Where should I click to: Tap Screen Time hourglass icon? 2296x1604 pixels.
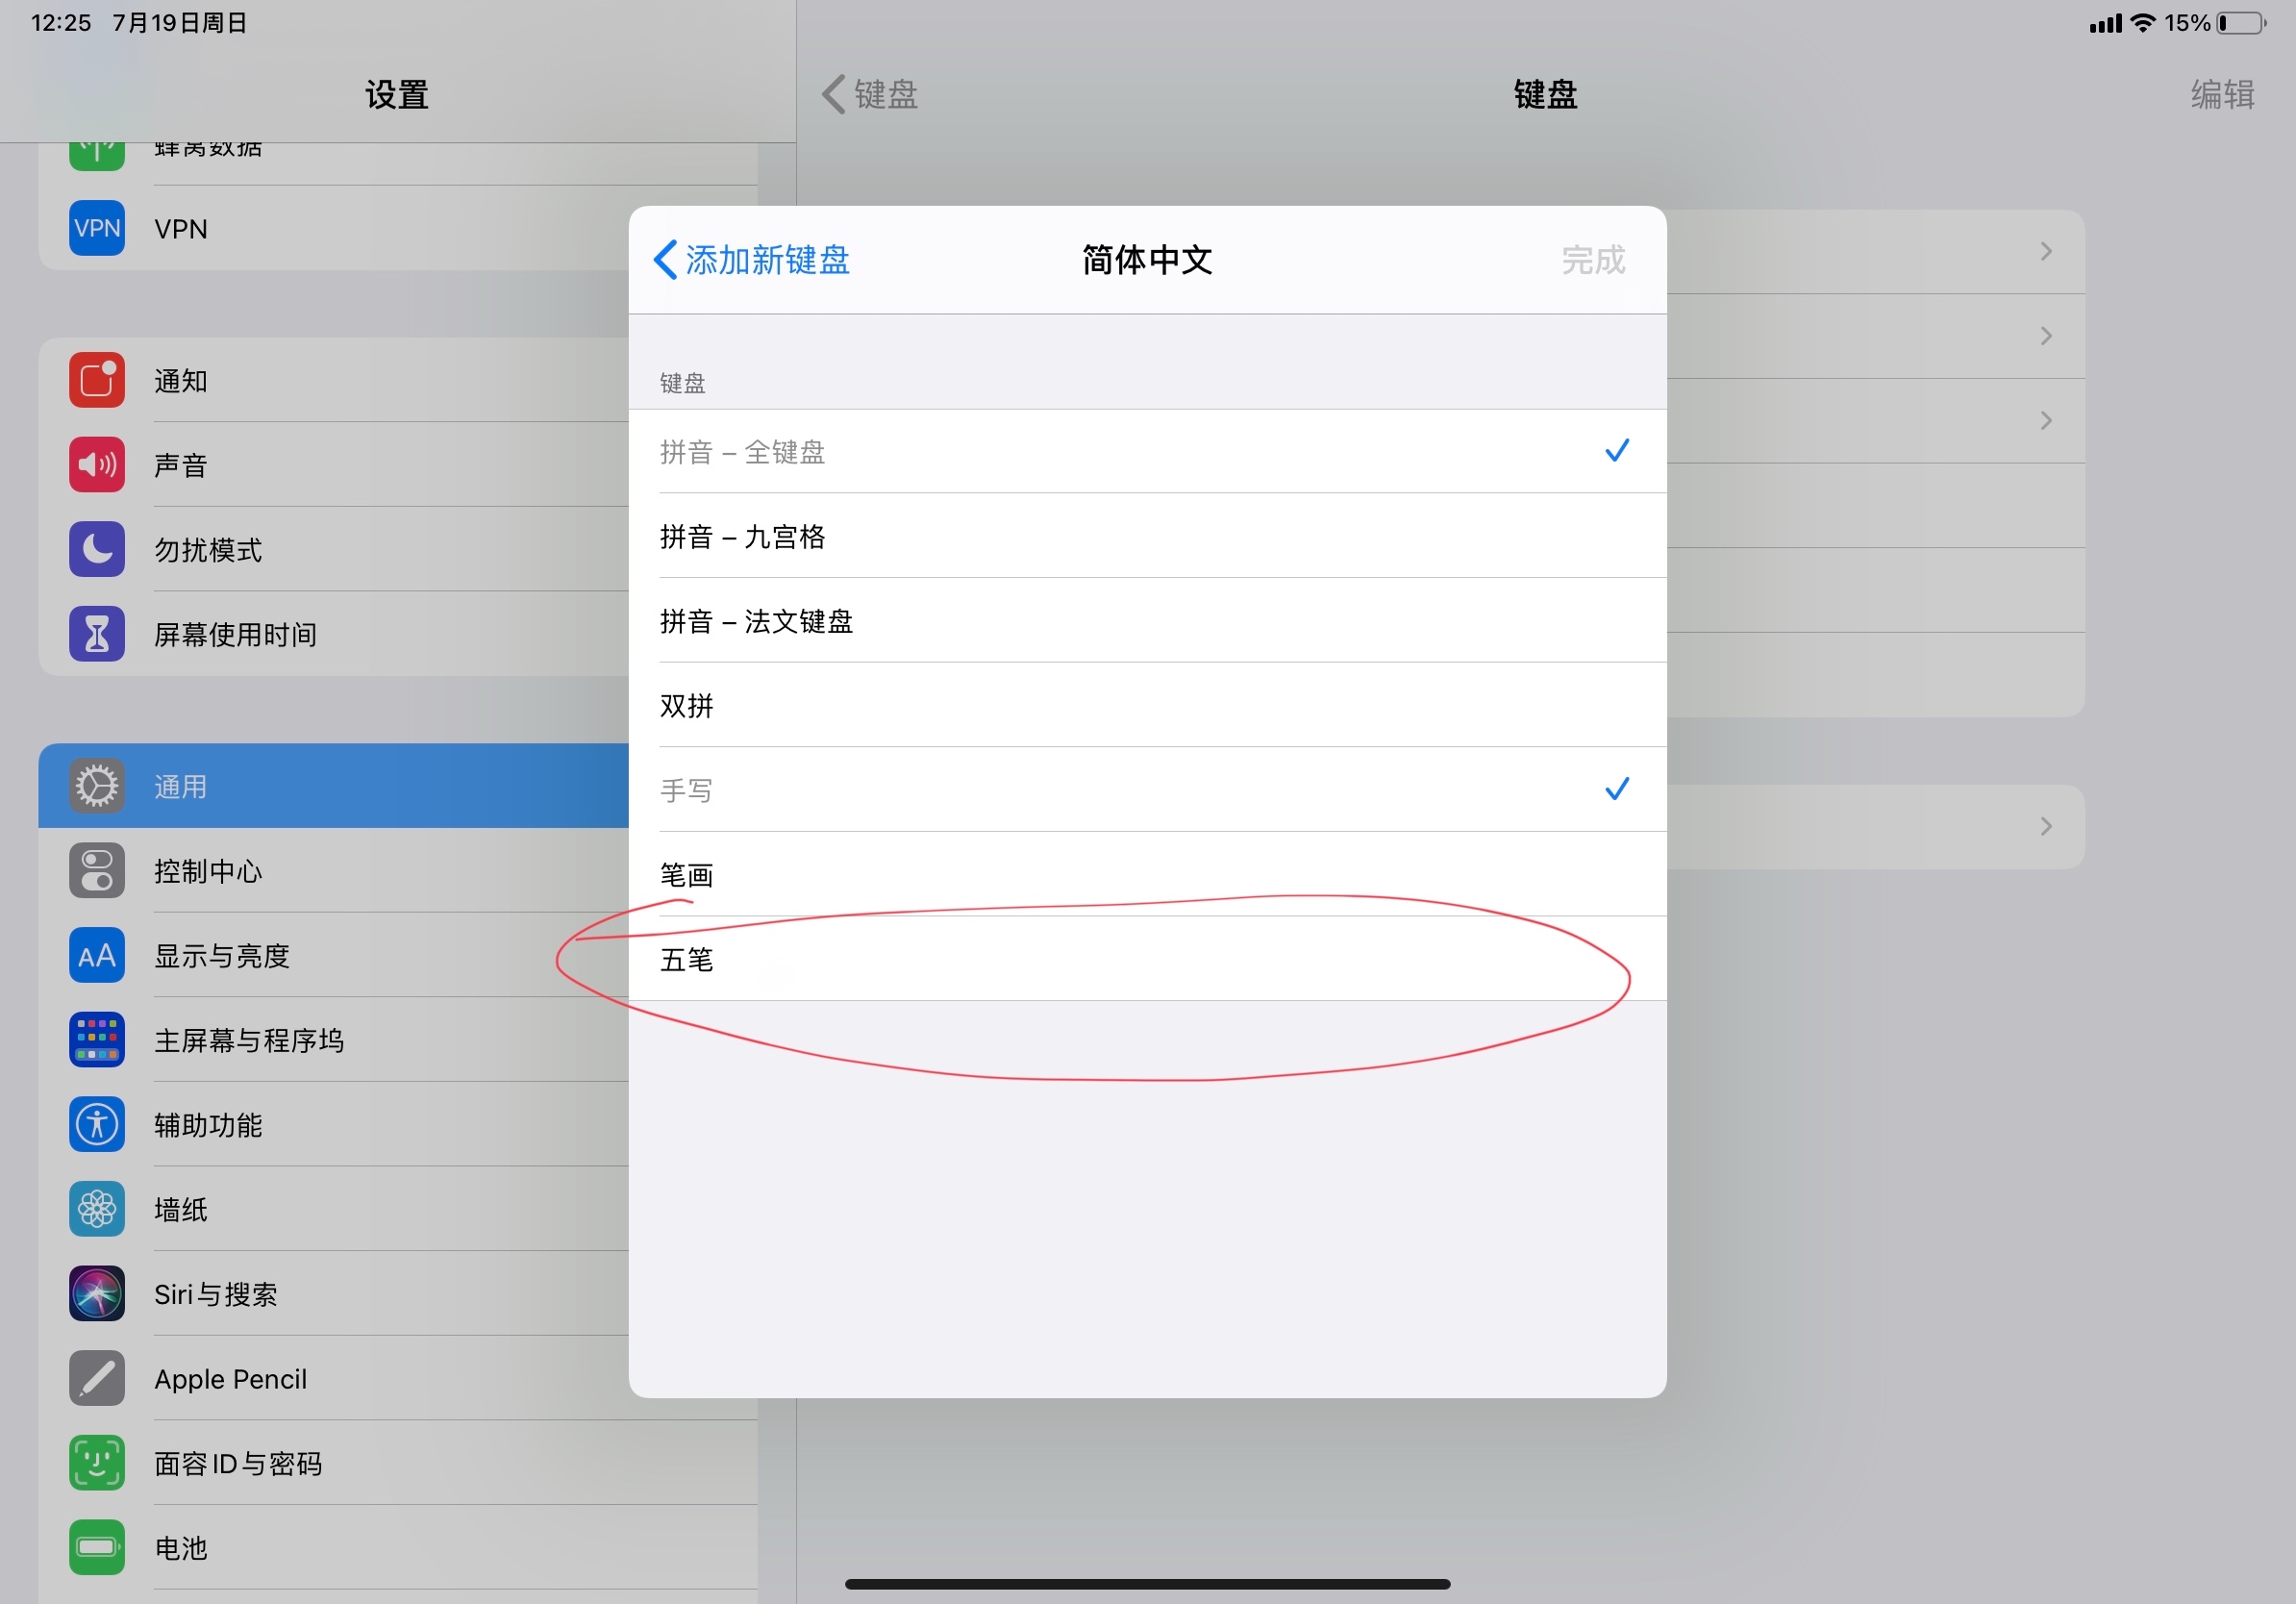[x=97, y=634]
